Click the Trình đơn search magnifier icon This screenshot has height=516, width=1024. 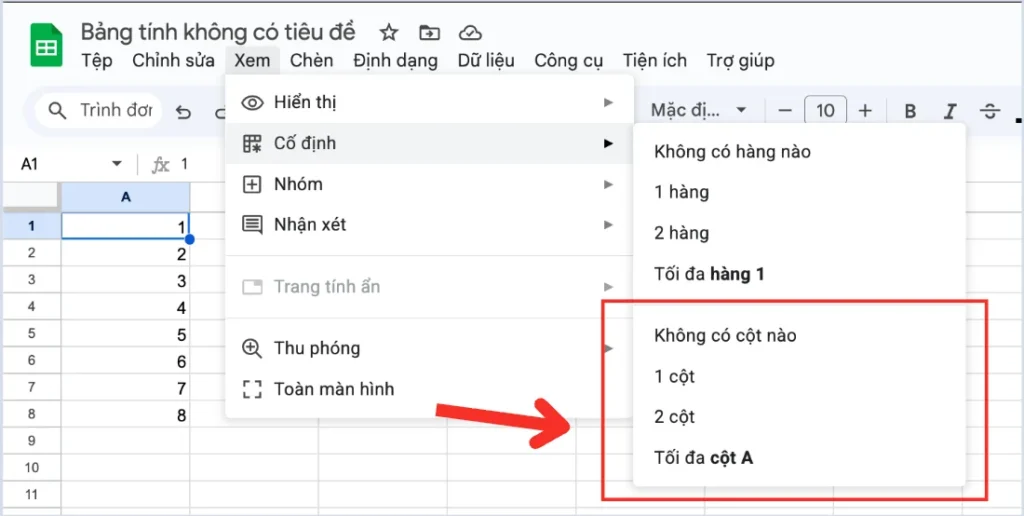click(x=58, y=110)
